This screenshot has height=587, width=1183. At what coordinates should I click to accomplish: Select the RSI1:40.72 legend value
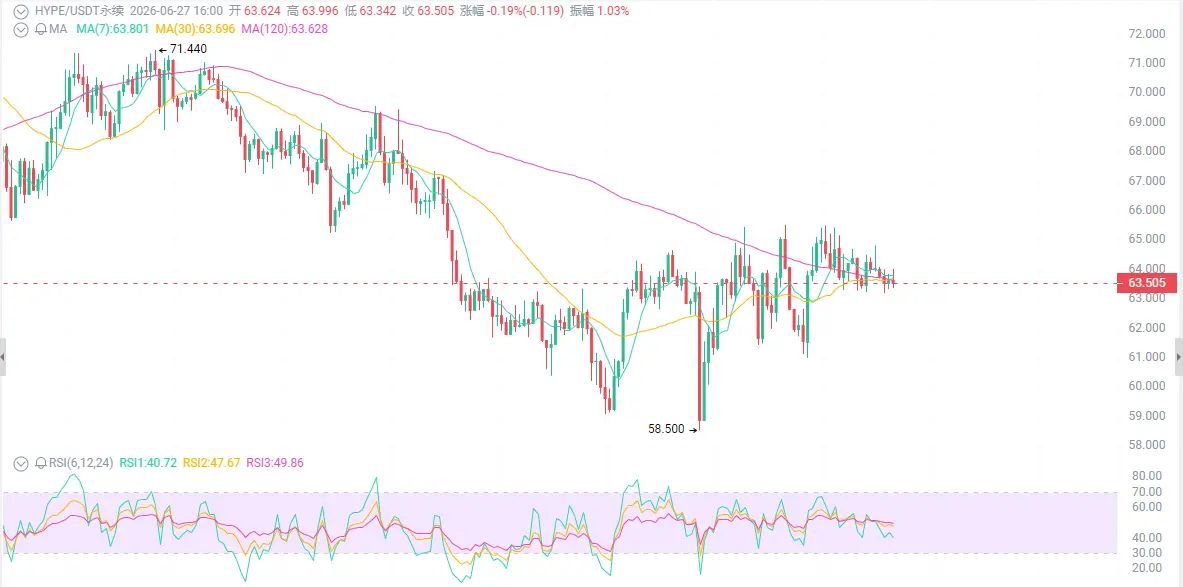[148, 463]
